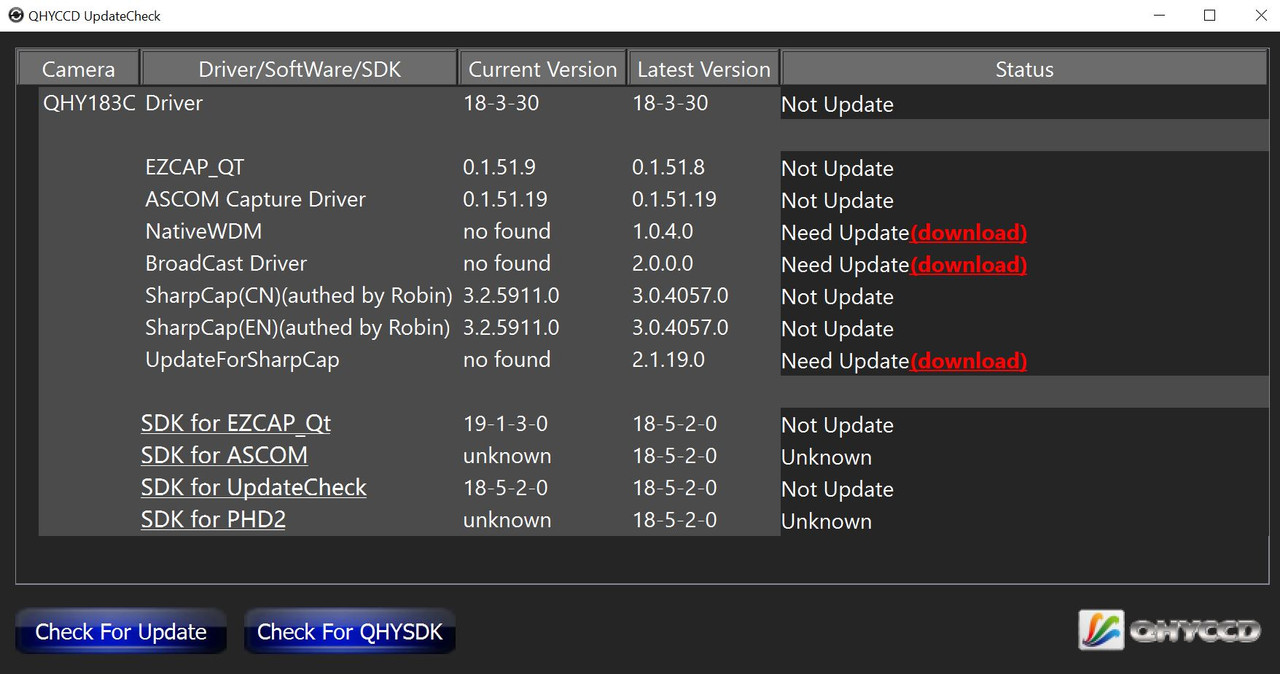Select latest version 1.0.4.0 cell
This screenshot has width=1280, height=674.
[x=662, y=231]
